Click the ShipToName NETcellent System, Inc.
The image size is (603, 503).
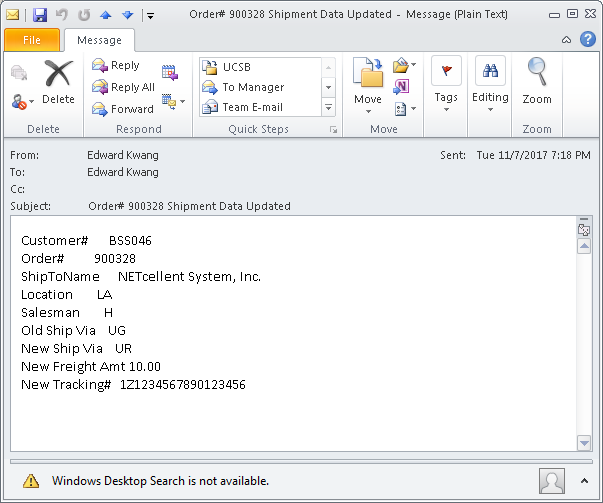pos(189,276)
